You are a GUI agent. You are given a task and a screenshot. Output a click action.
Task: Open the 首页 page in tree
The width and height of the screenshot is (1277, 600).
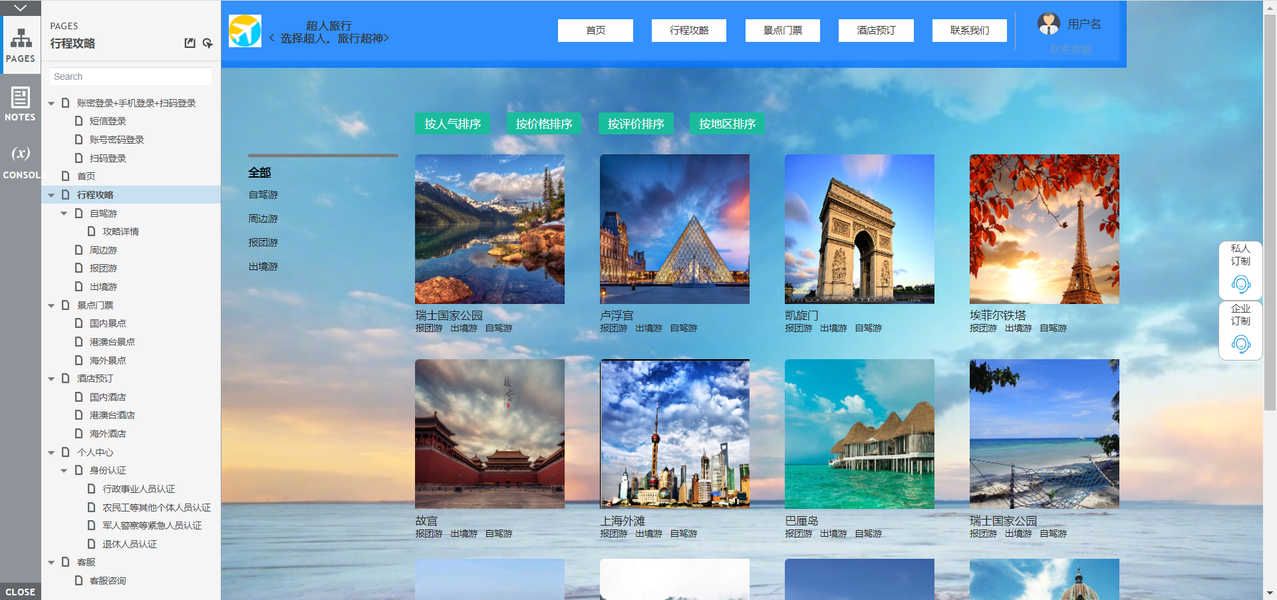(86, 176)
